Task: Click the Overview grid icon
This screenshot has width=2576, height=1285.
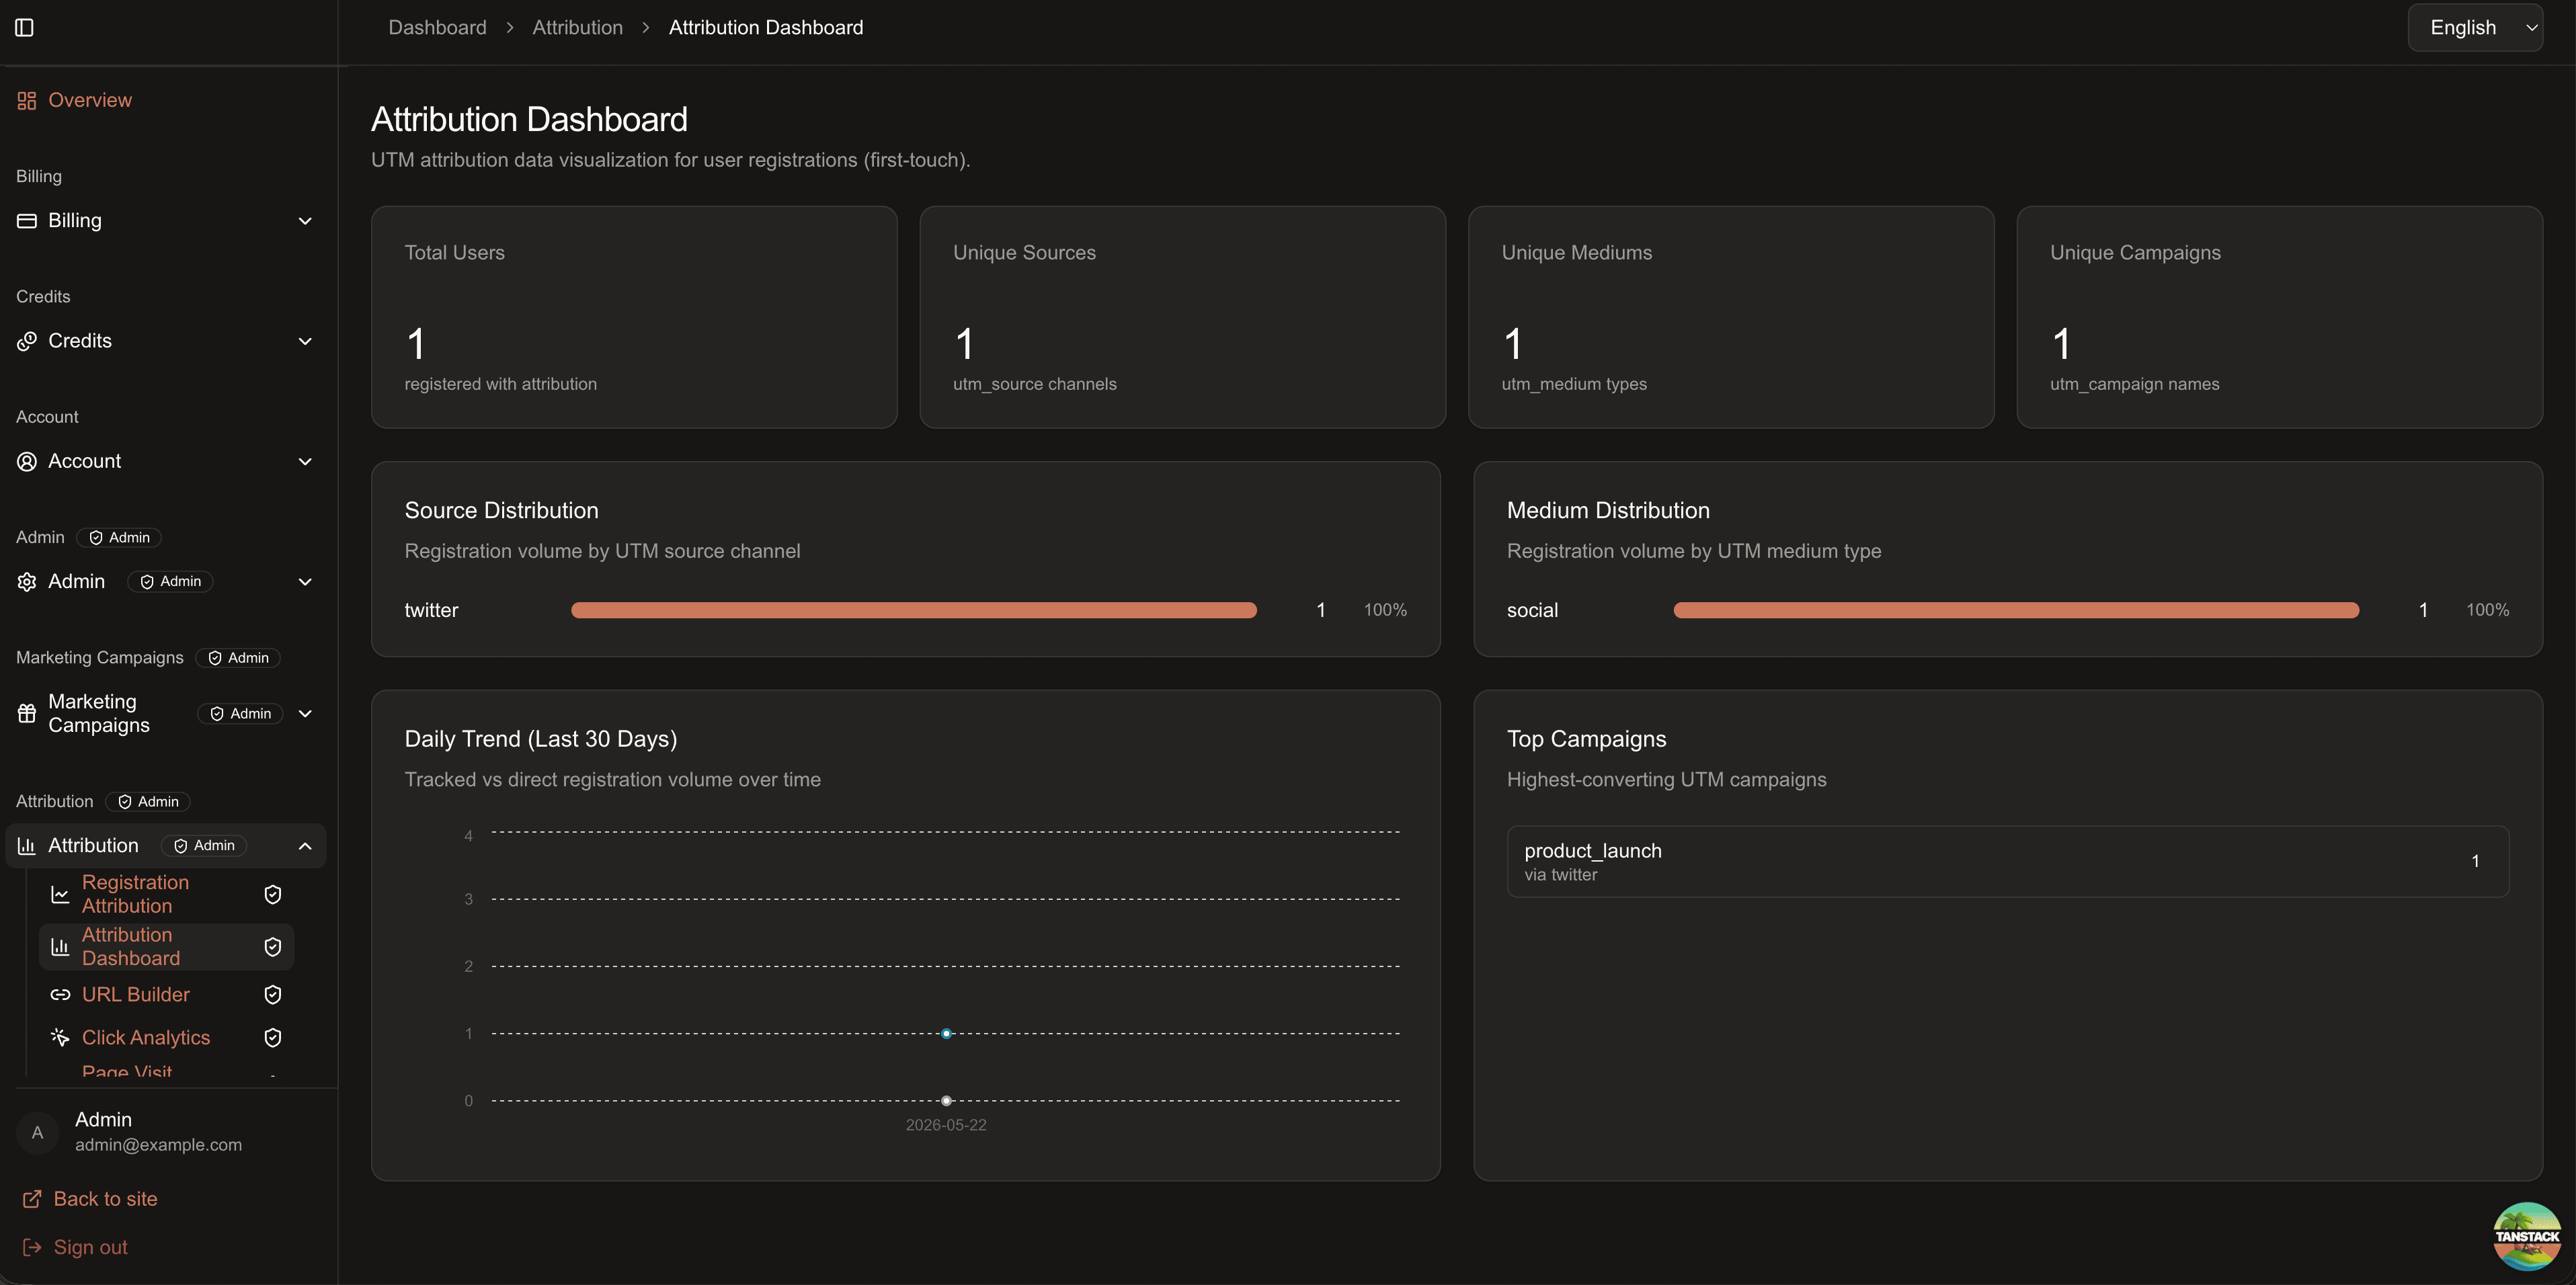Action: tap(27, 101)
